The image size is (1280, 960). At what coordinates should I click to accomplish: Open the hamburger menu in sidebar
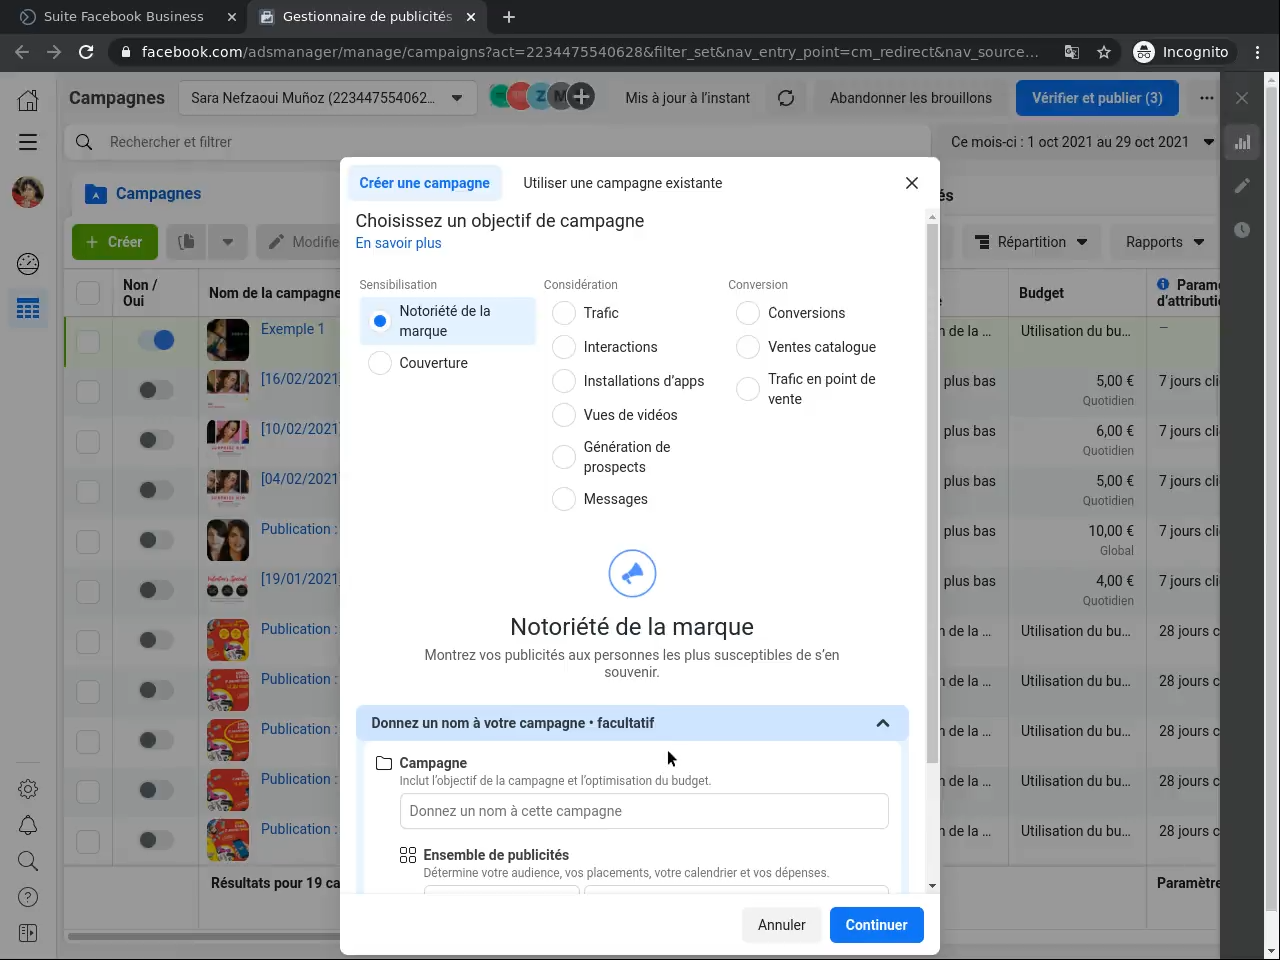[x=28, y=142]
